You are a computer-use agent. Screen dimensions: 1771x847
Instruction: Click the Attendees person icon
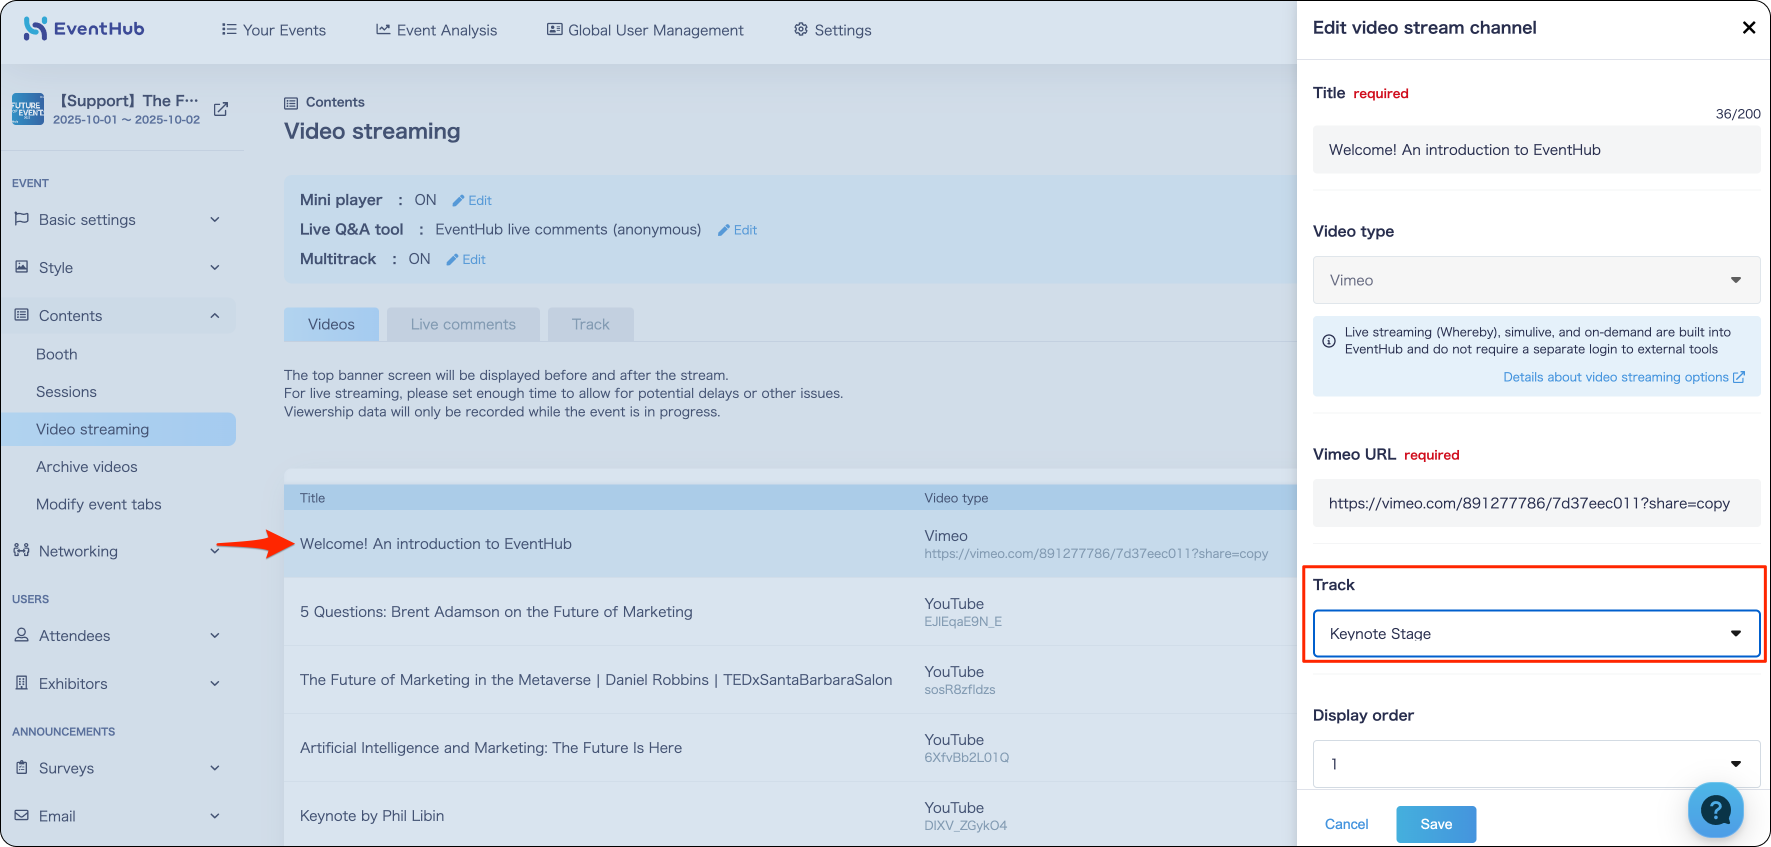point(21,635)
